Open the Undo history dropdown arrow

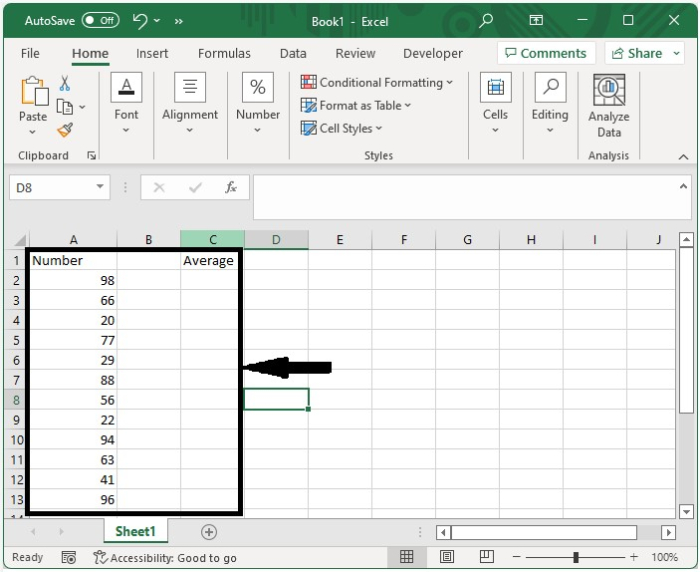(x=157, y=21)
